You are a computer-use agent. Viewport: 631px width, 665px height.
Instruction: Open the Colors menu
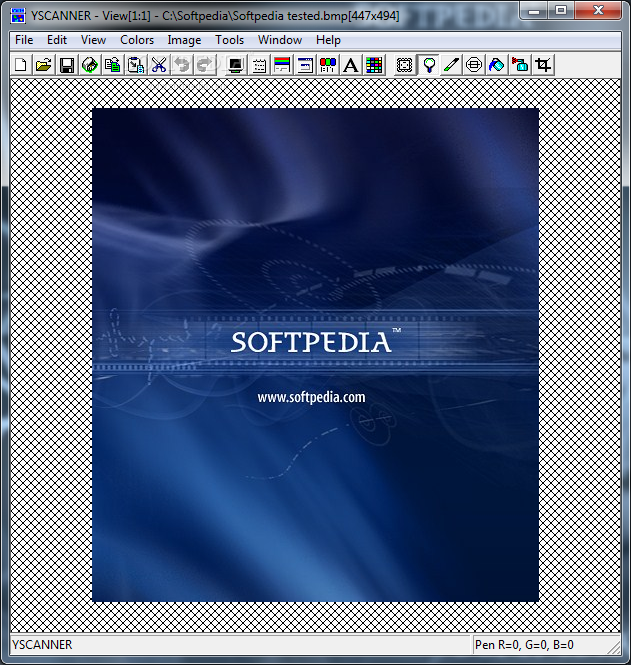(137, 40)
